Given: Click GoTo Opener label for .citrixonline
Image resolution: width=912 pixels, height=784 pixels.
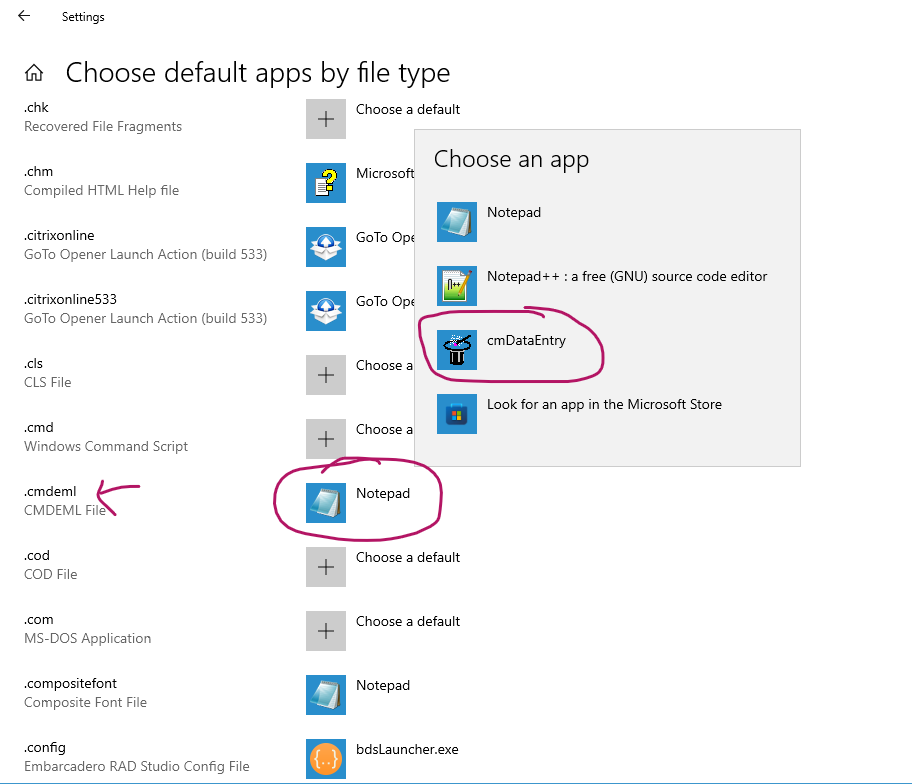Looking at the screenshot, I should 385,237.
